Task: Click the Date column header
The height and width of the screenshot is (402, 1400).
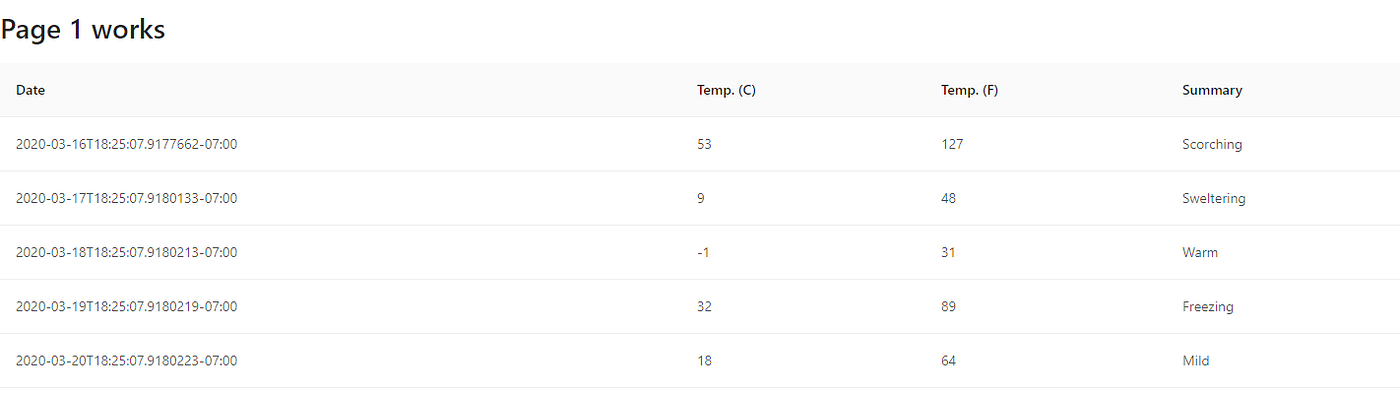Action: pos(30,90)
